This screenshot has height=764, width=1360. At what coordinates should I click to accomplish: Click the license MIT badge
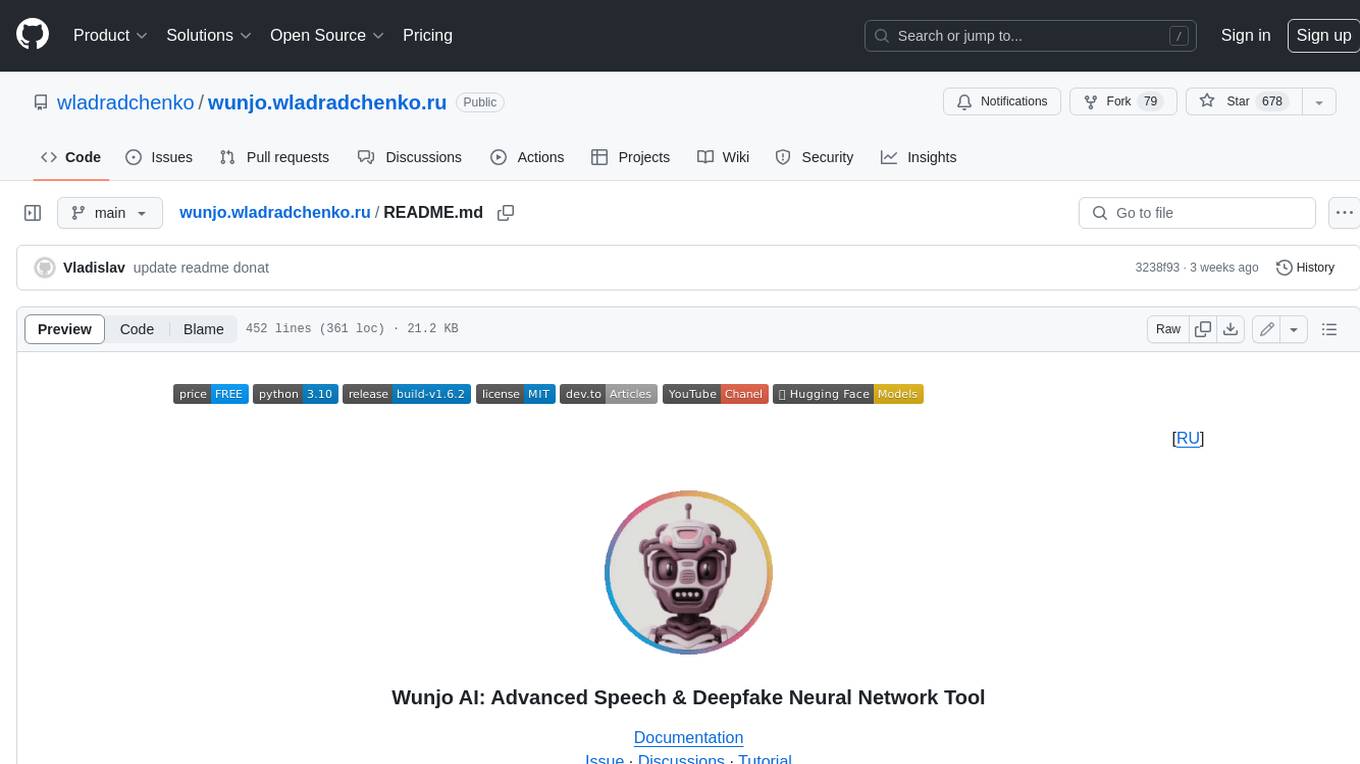pos(515,394)
